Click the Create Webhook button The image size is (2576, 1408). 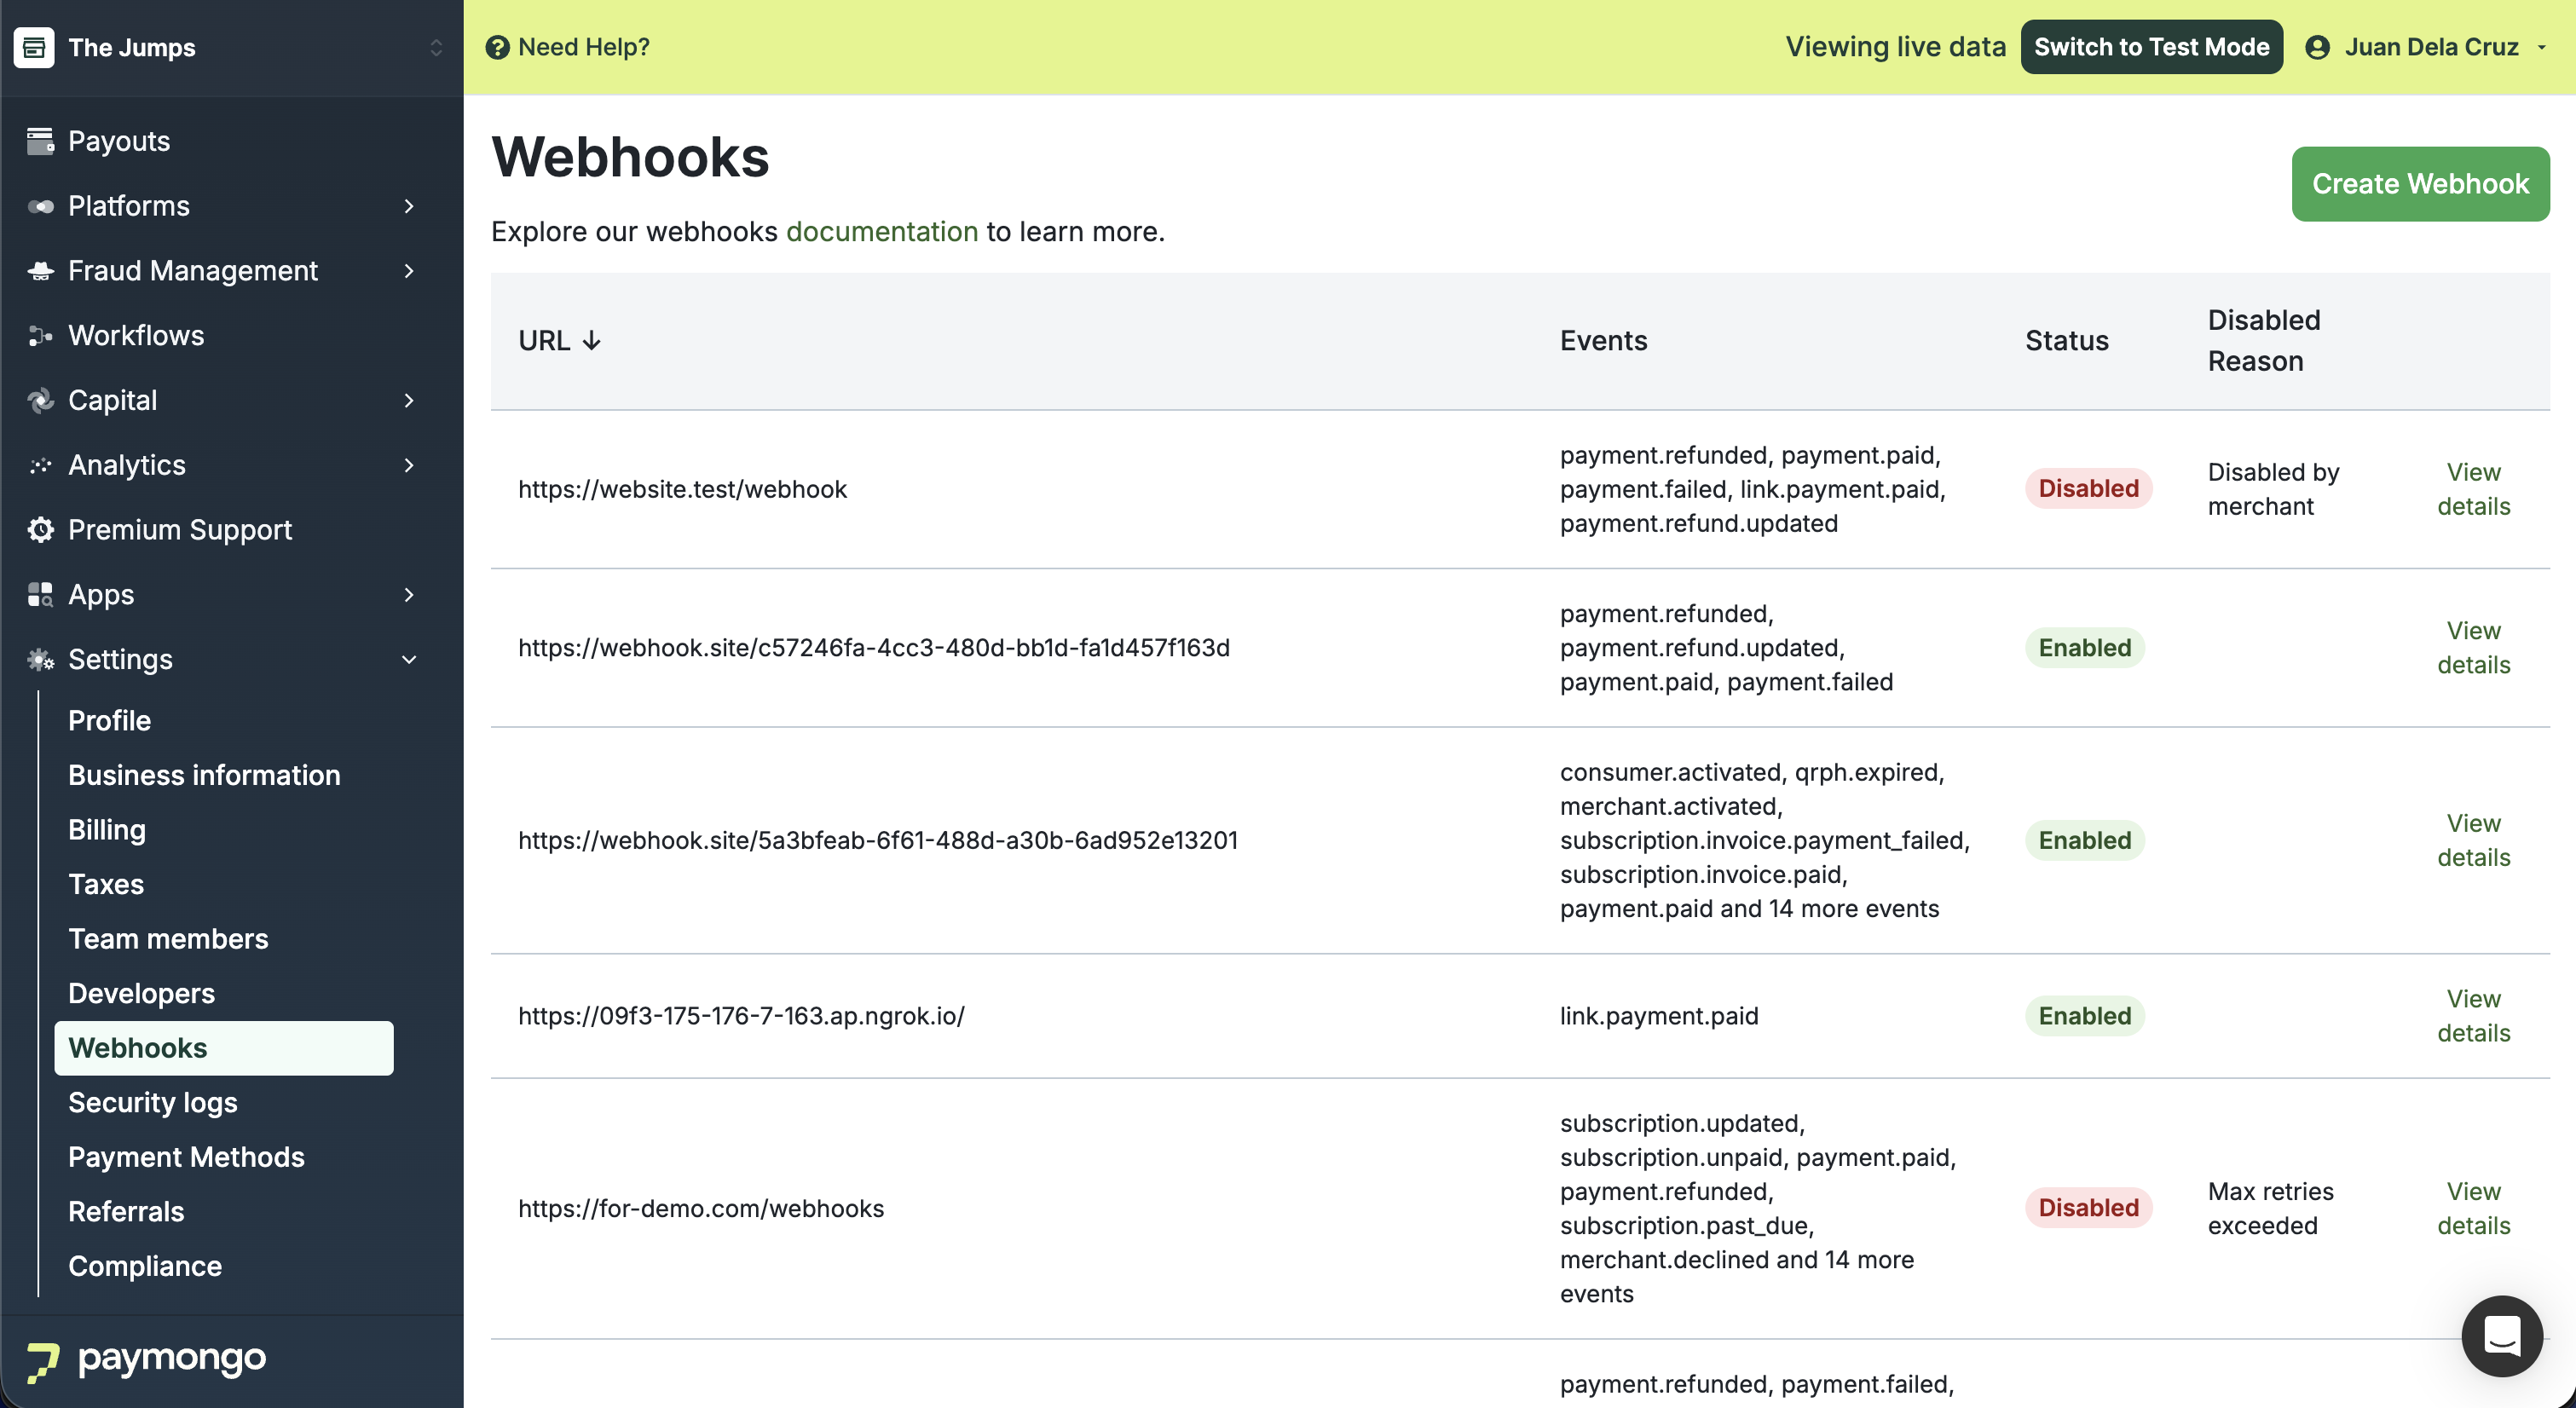(2420, 184)
